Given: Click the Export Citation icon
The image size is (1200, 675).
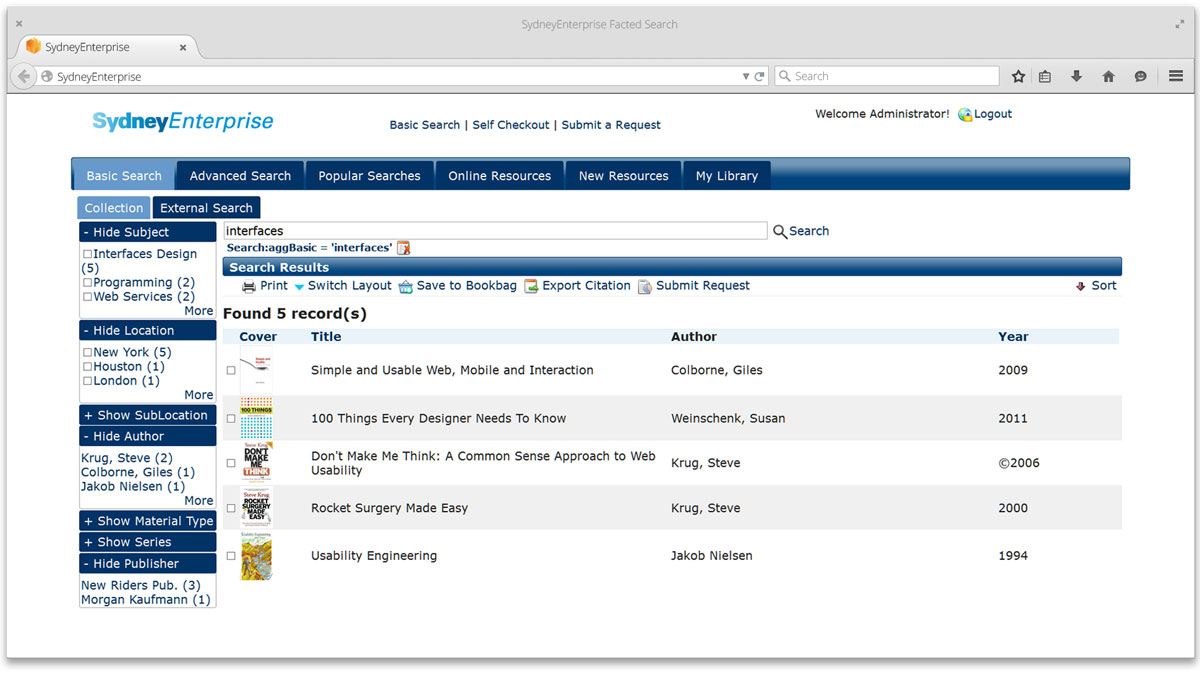Looking at the screenshot, I should (531, 286).
